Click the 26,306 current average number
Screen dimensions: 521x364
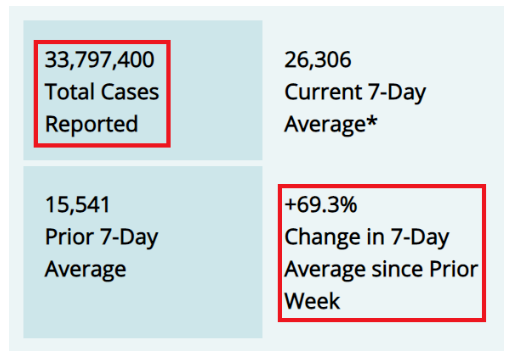[x=318, y=60]
